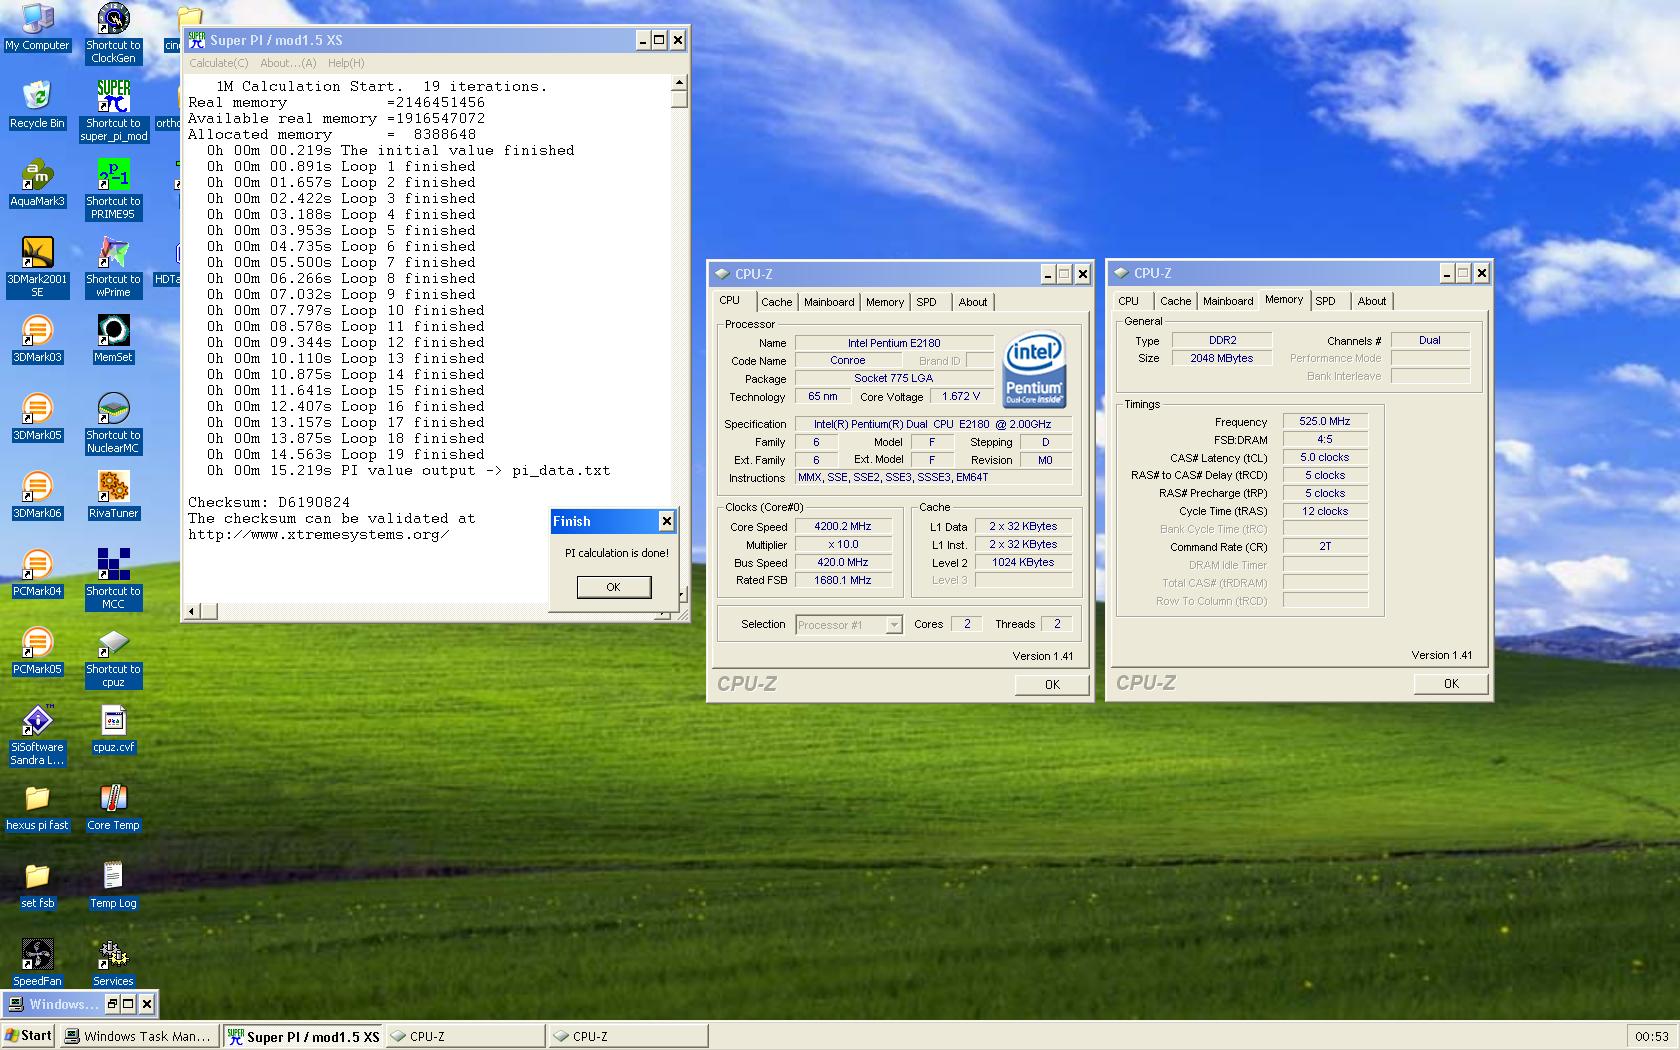
Task: Open 3DMark03 desktop icon
Action: (37, 339)
